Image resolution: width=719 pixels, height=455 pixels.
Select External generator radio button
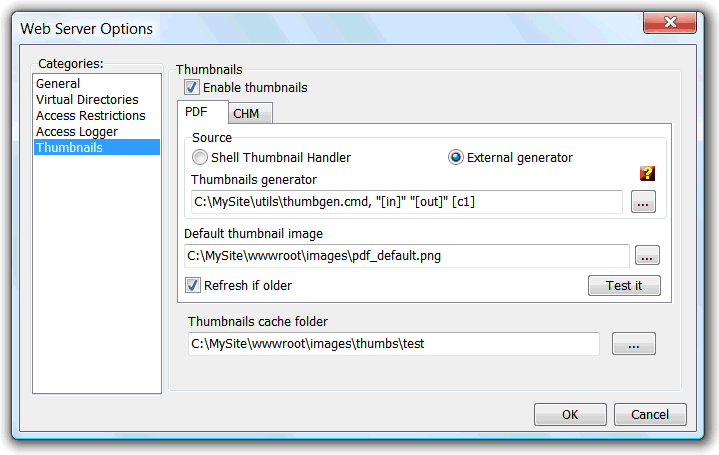(455, 157)
